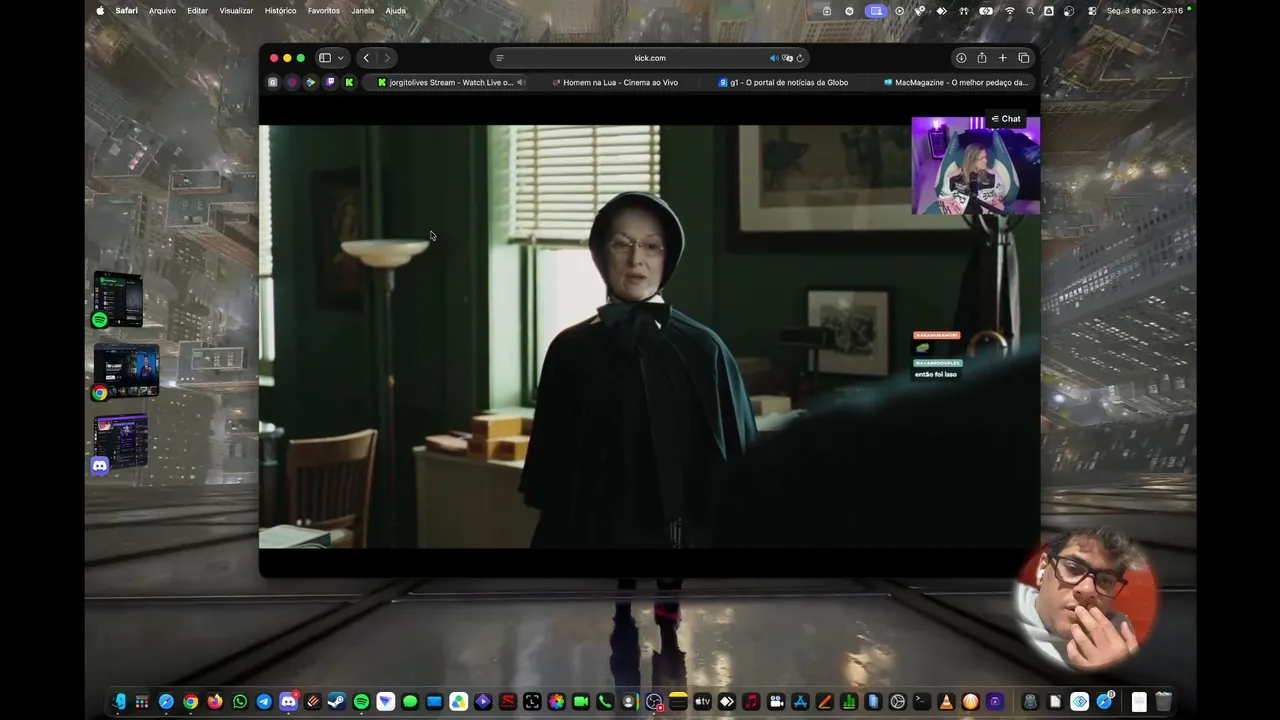Open Spotlight search in menu bar
The image size is (1280, 720).
point(1030,11)
